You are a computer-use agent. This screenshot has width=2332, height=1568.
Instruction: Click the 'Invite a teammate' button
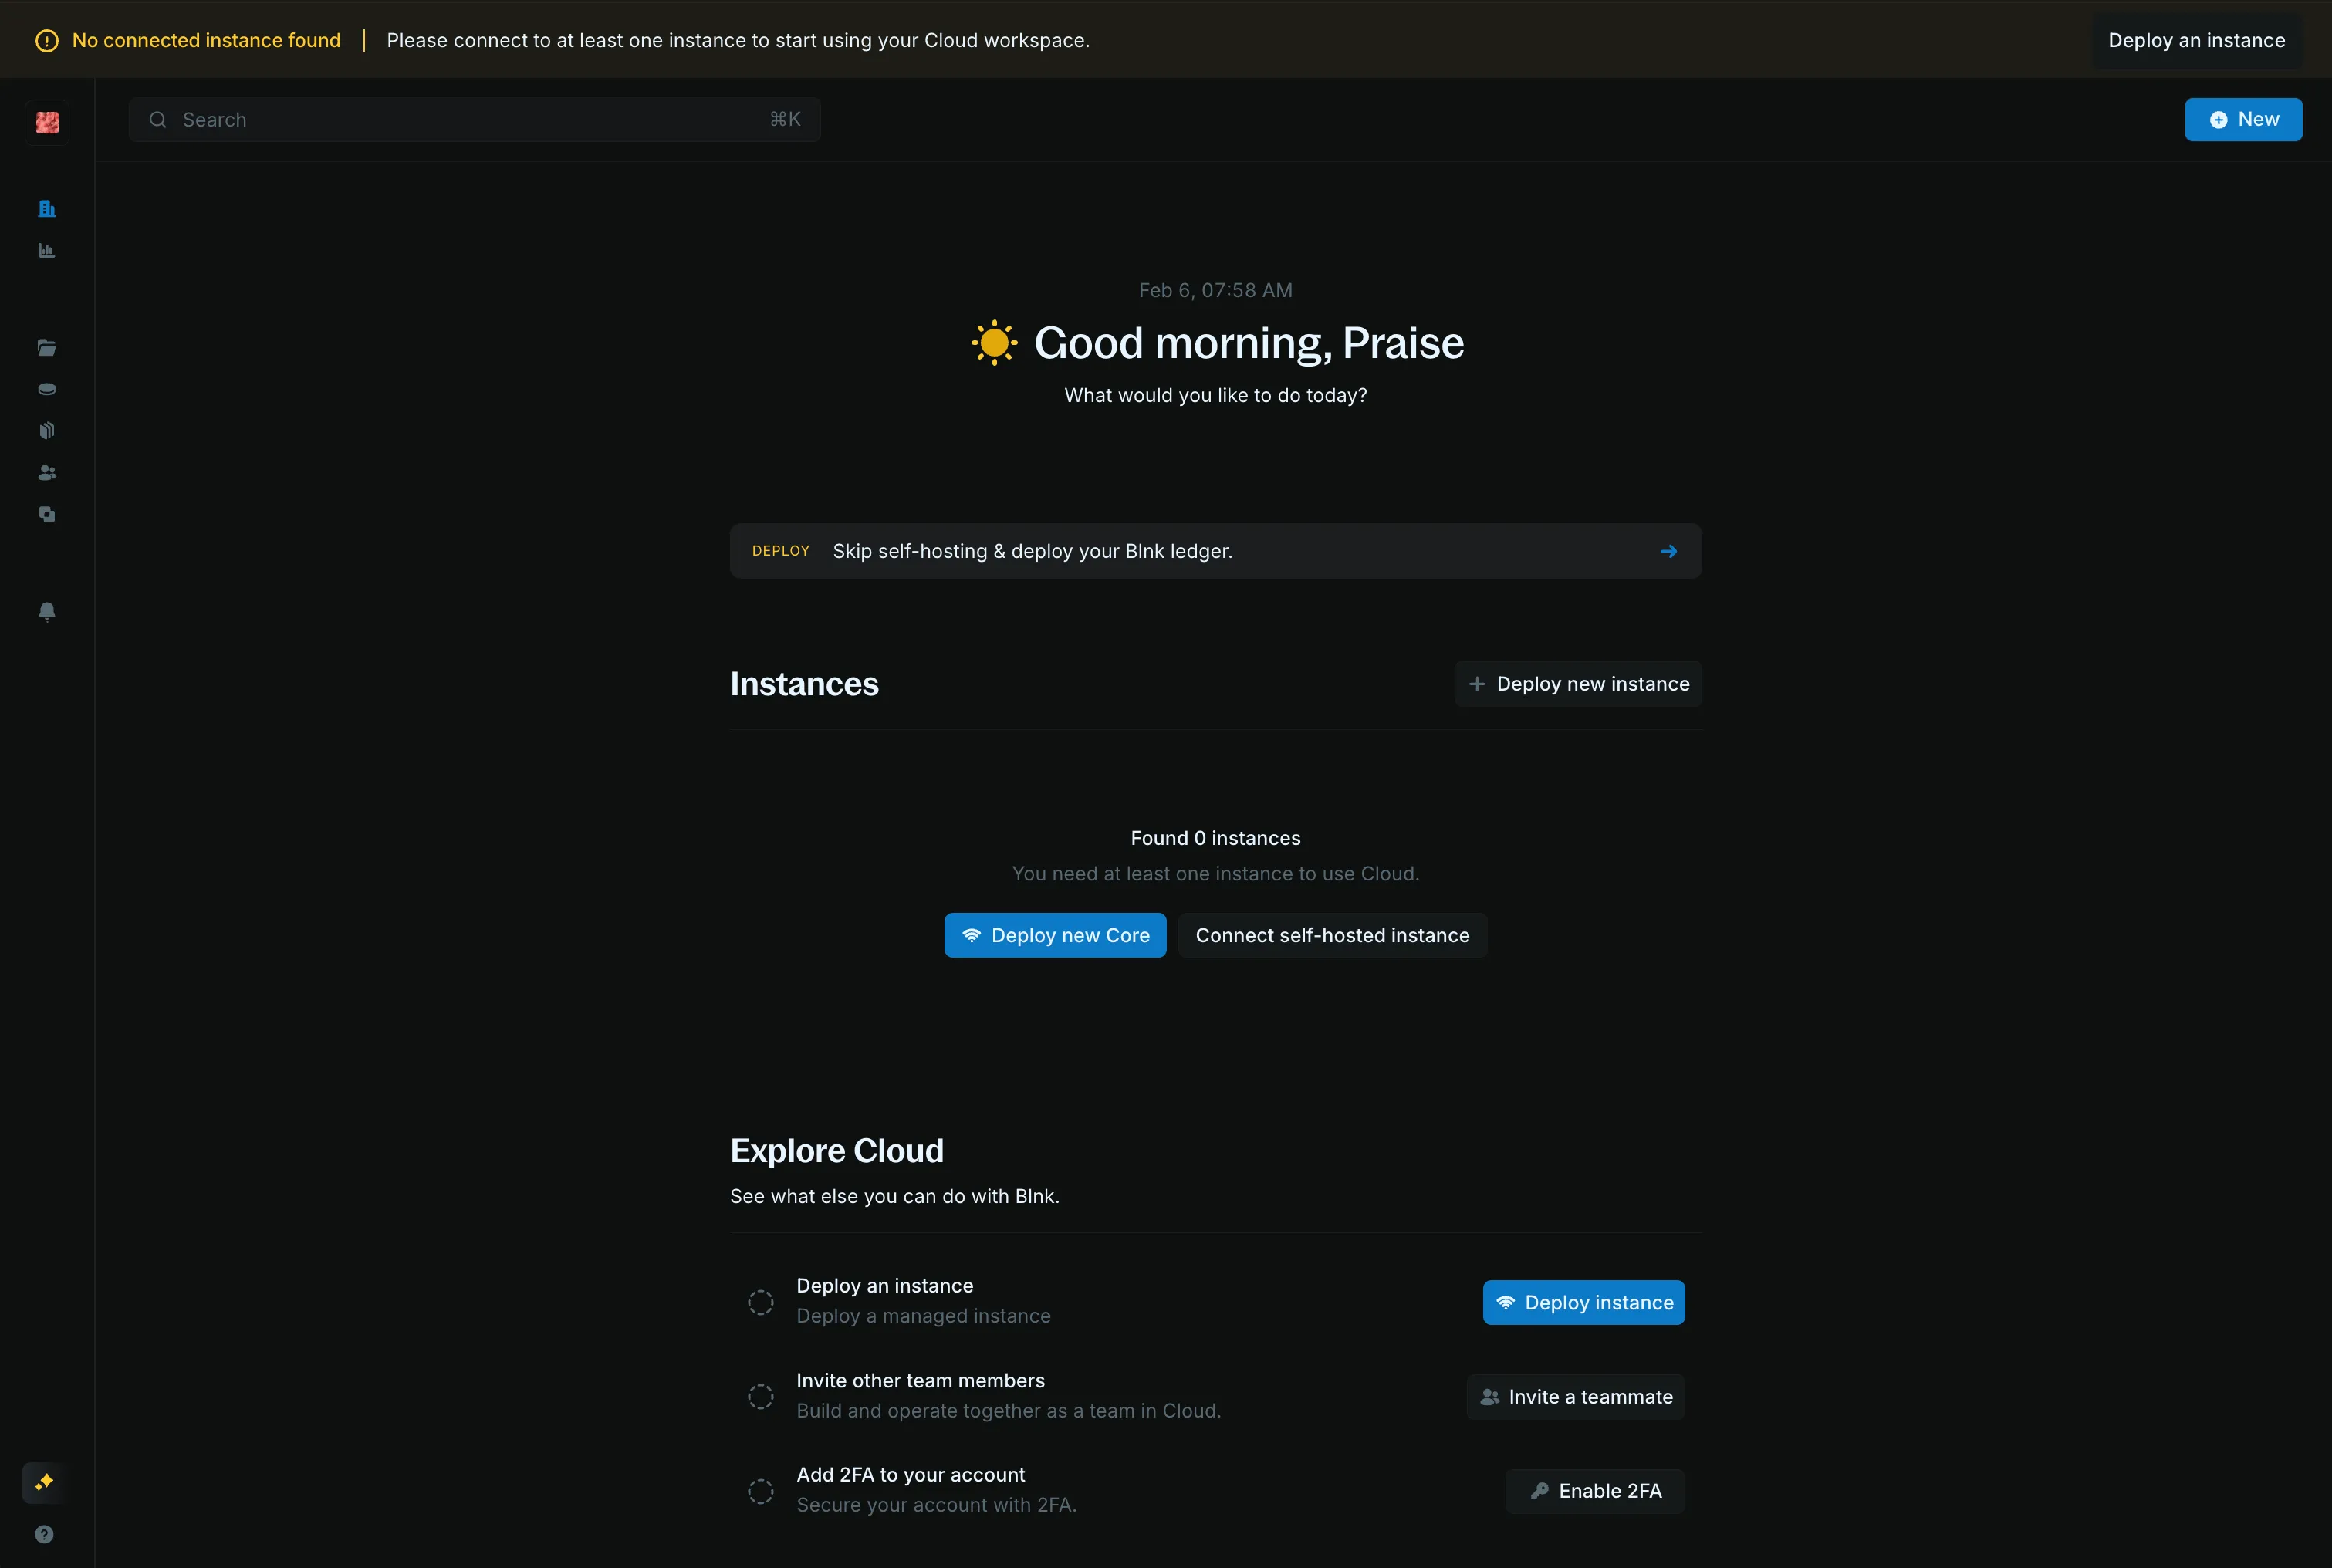coord(1575,1396)
